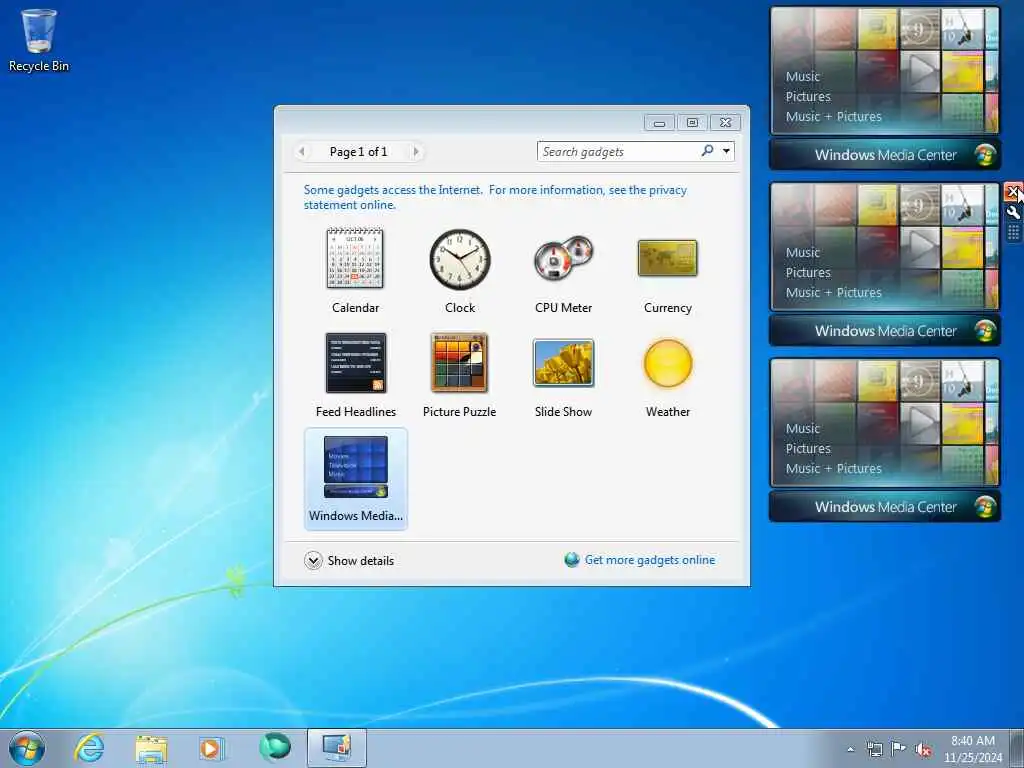The width and height of the screenshot is (1024, 768).
Task: Select the Calendar gadget icon
Action: 355,258
